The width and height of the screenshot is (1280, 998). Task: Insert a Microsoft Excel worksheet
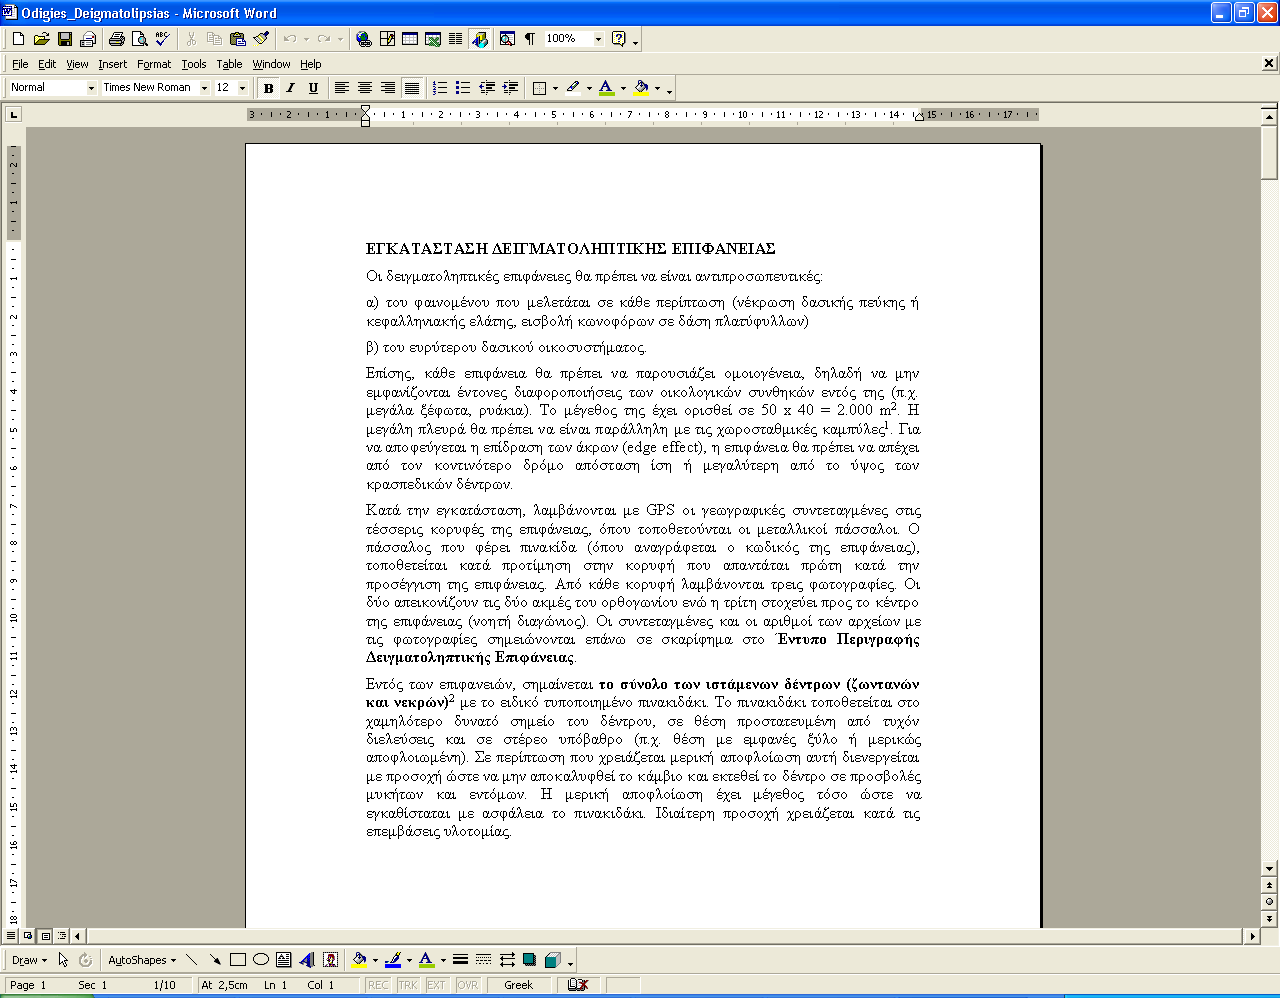(x=432, y=39)
